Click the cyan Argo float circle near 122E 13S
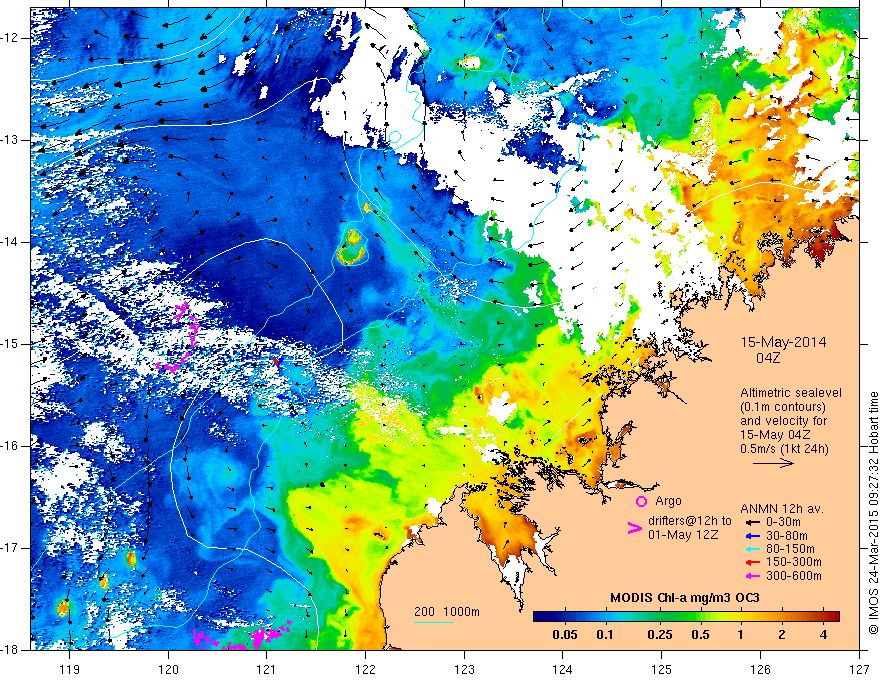 [x=395, y=137]
